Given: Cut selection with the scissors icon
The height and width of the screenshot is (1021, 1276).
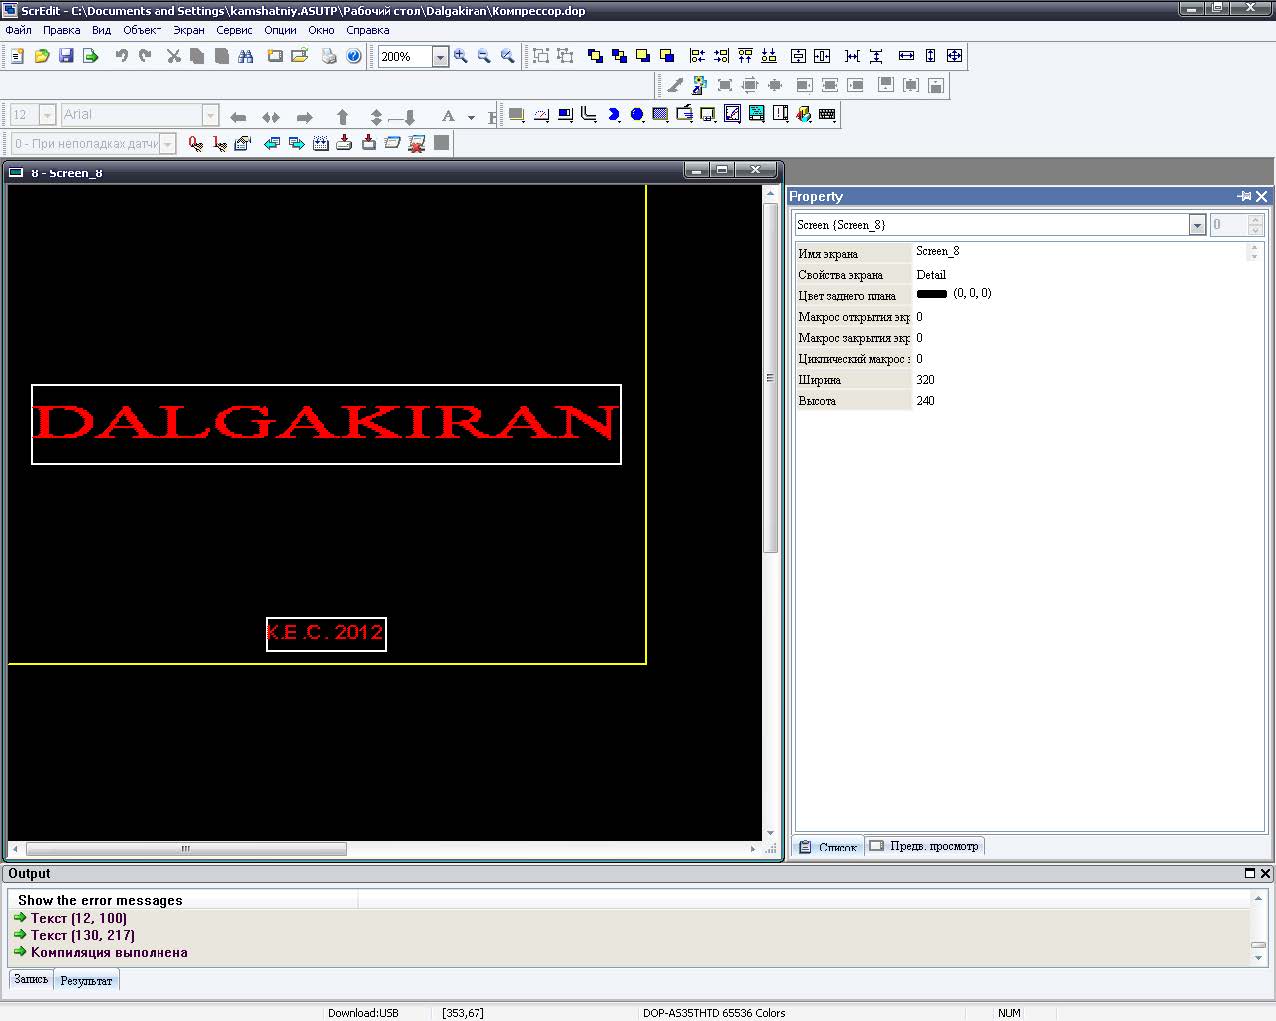Looking at the screenshot, I should 173,56.
